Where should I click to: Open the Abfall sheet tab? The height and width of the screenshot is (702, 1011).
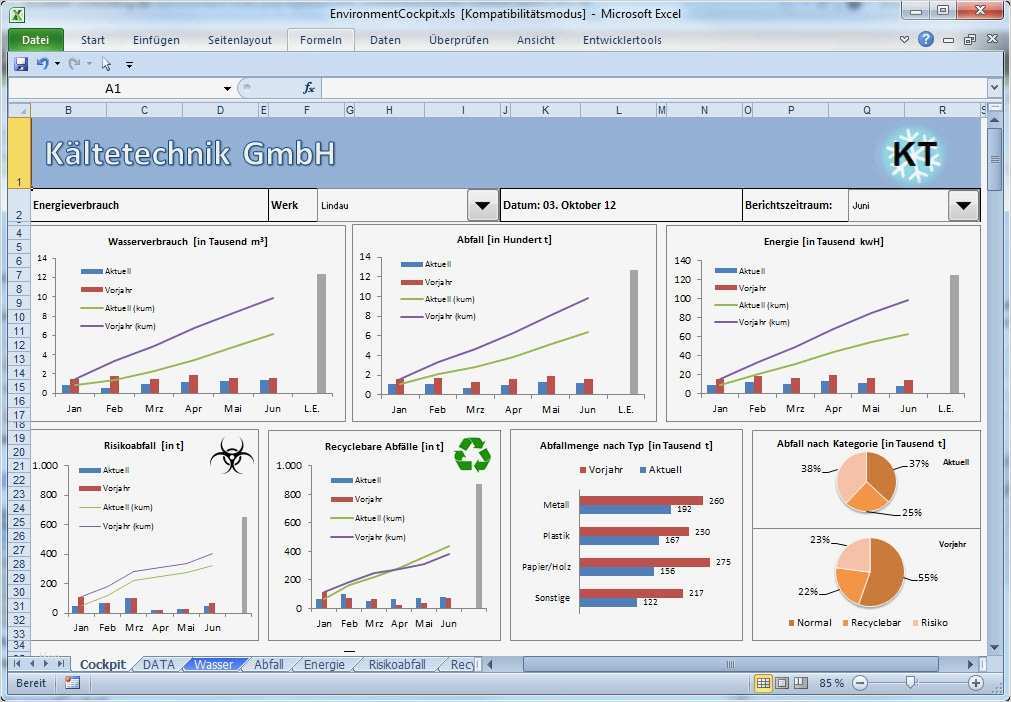point(268,664)
